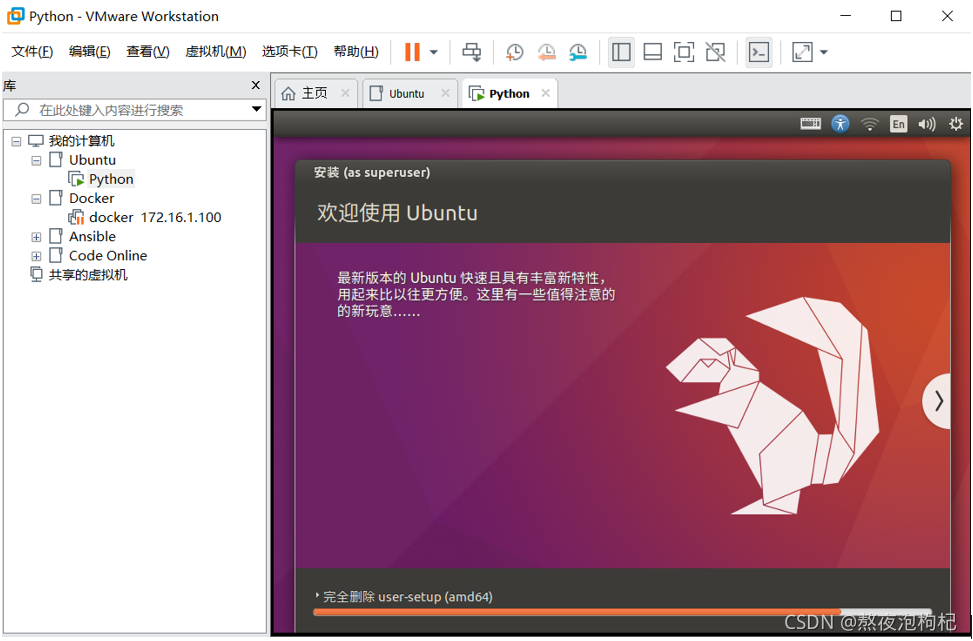Image resolution: width=973 pixels, height=641 pixels.
Task: Select the Ansible folder in the library
Action: pyautogui.click(x=92, y=236)
